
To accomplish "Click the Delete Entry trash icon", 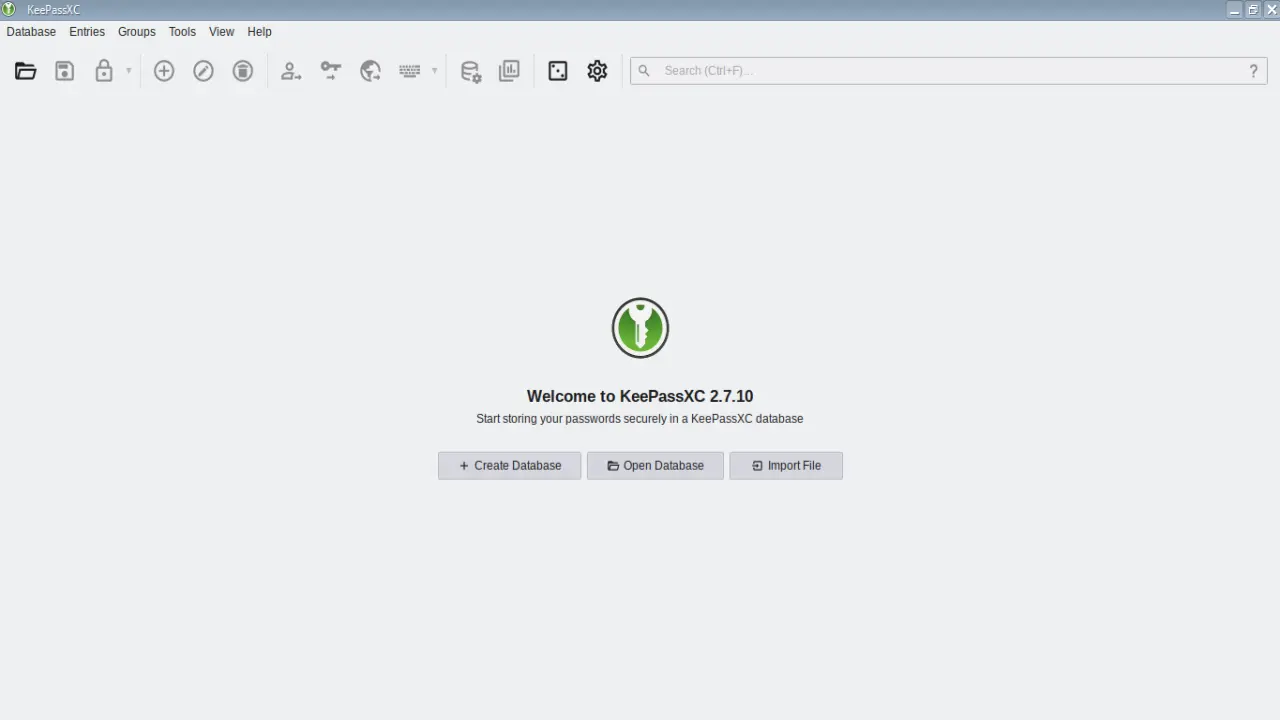I will tap(243, 71).
